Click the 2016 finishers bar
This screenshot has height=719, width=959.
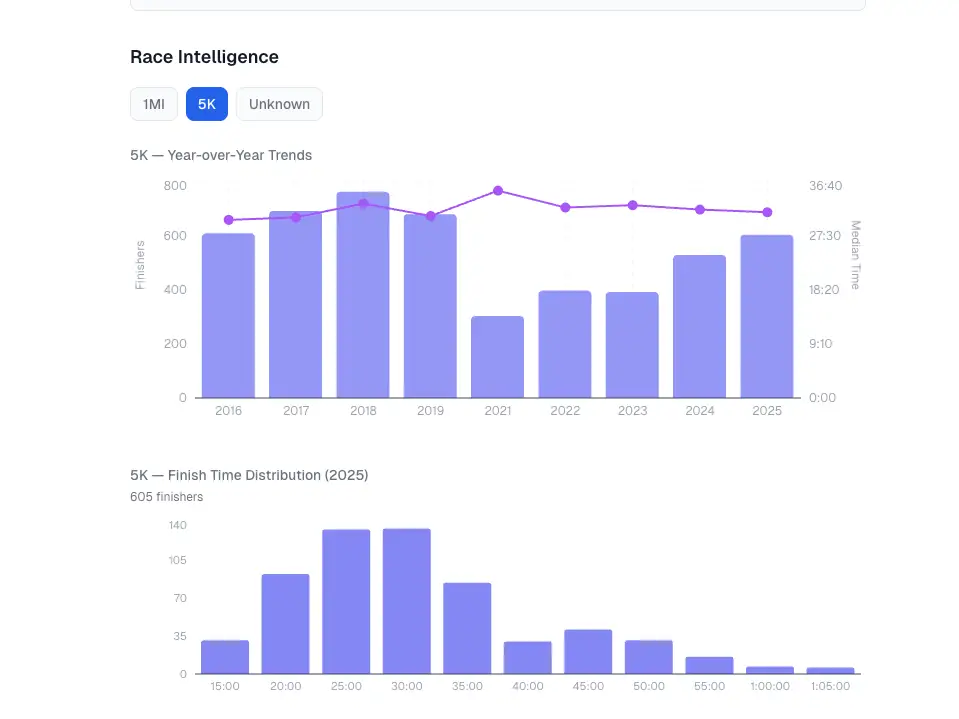click(229, 315)
